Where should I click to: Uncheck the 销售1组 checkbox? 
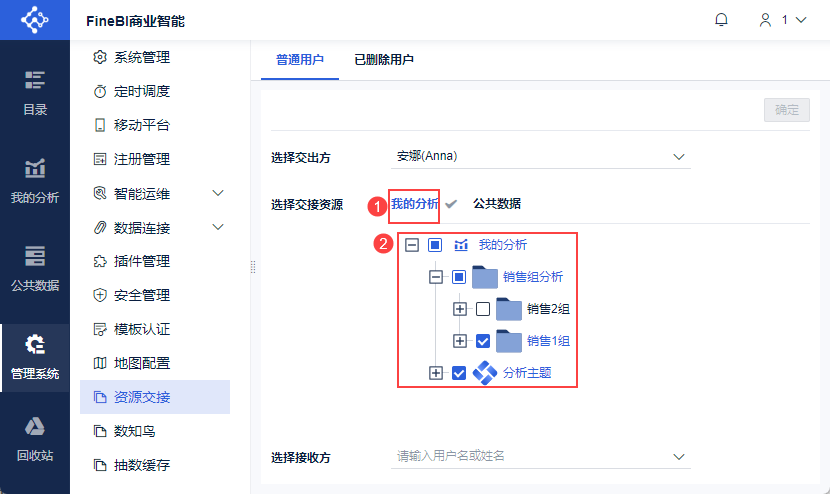[x=483, y=341]
